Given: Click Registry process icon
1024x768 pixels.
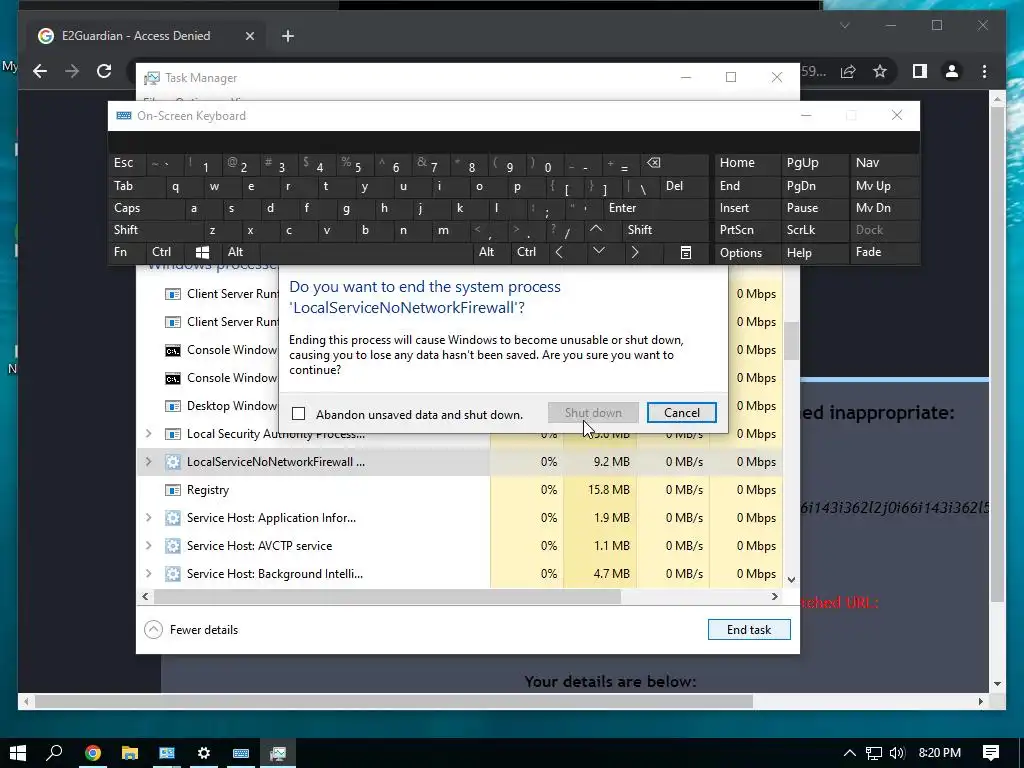Looking at the screenshot, I should pyautogui.click(x=172, y=490).
